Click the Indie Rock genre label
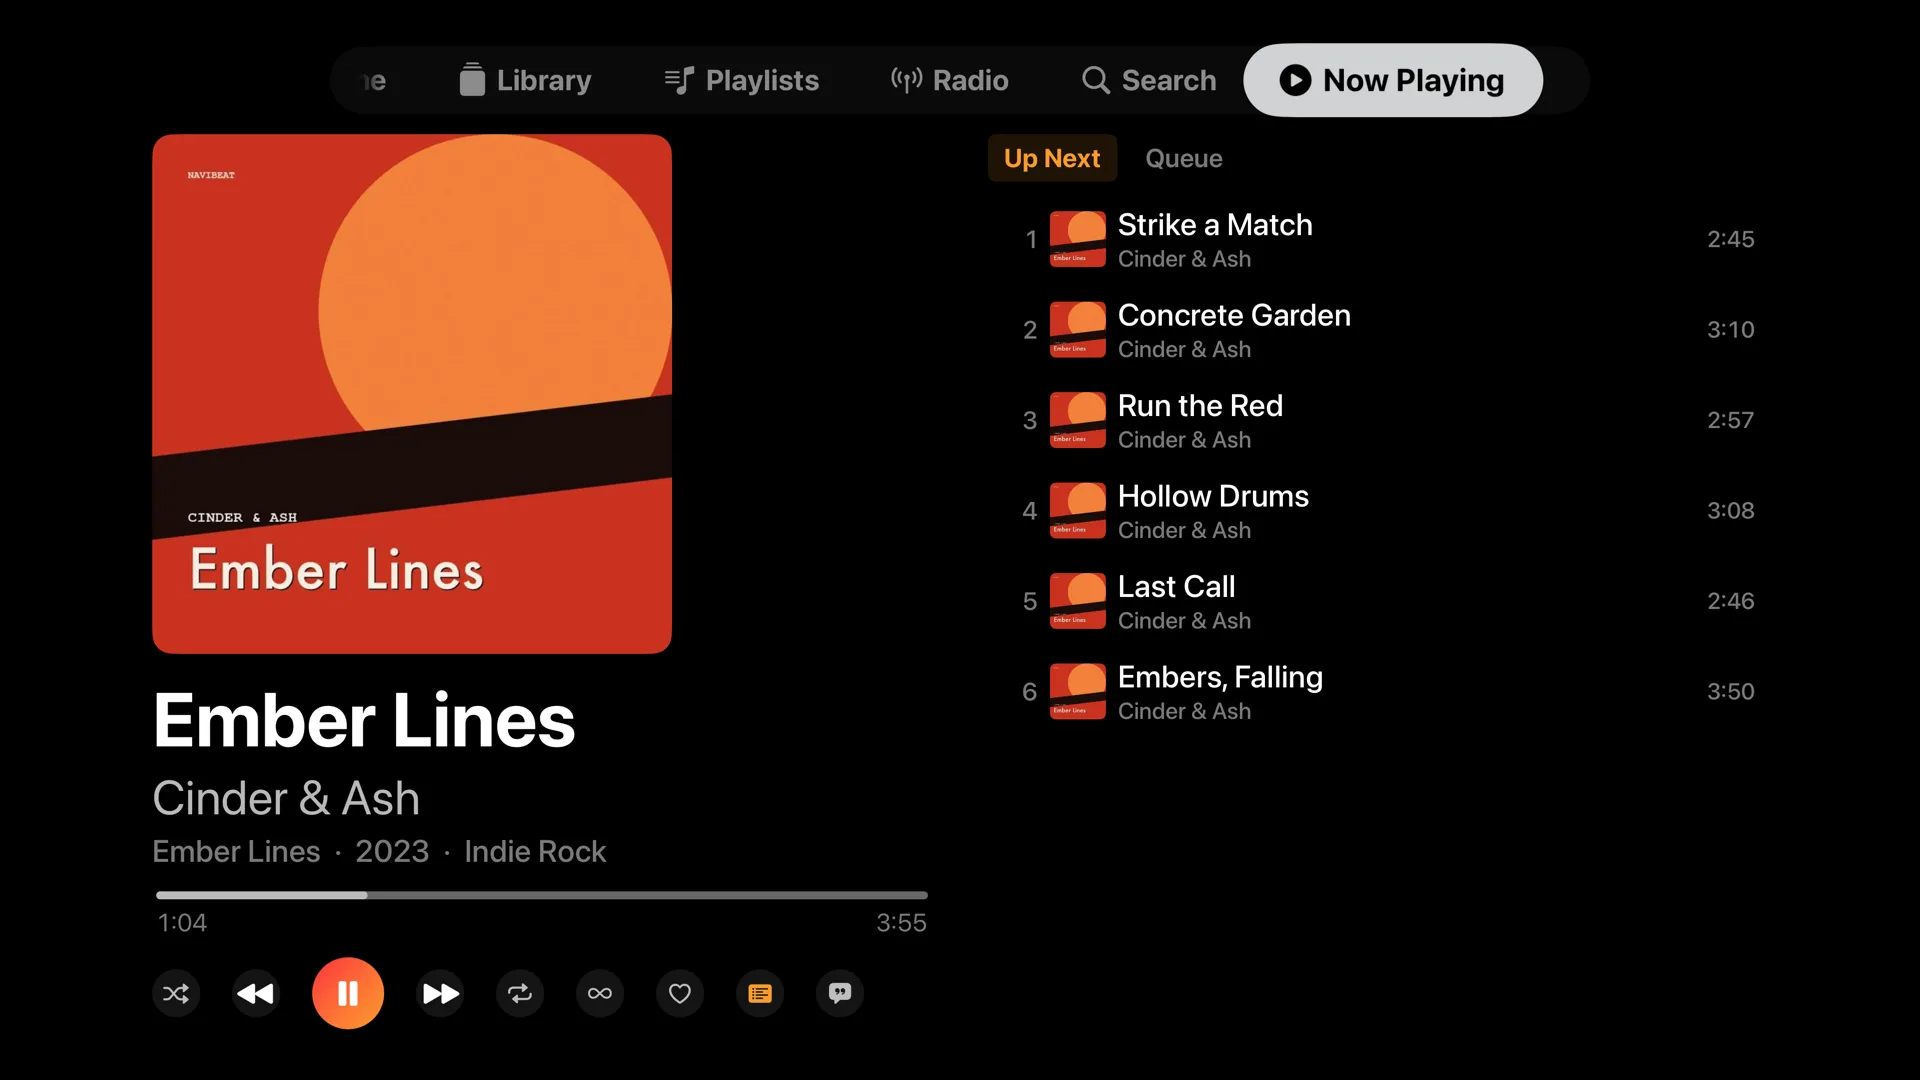 [535, 852]
